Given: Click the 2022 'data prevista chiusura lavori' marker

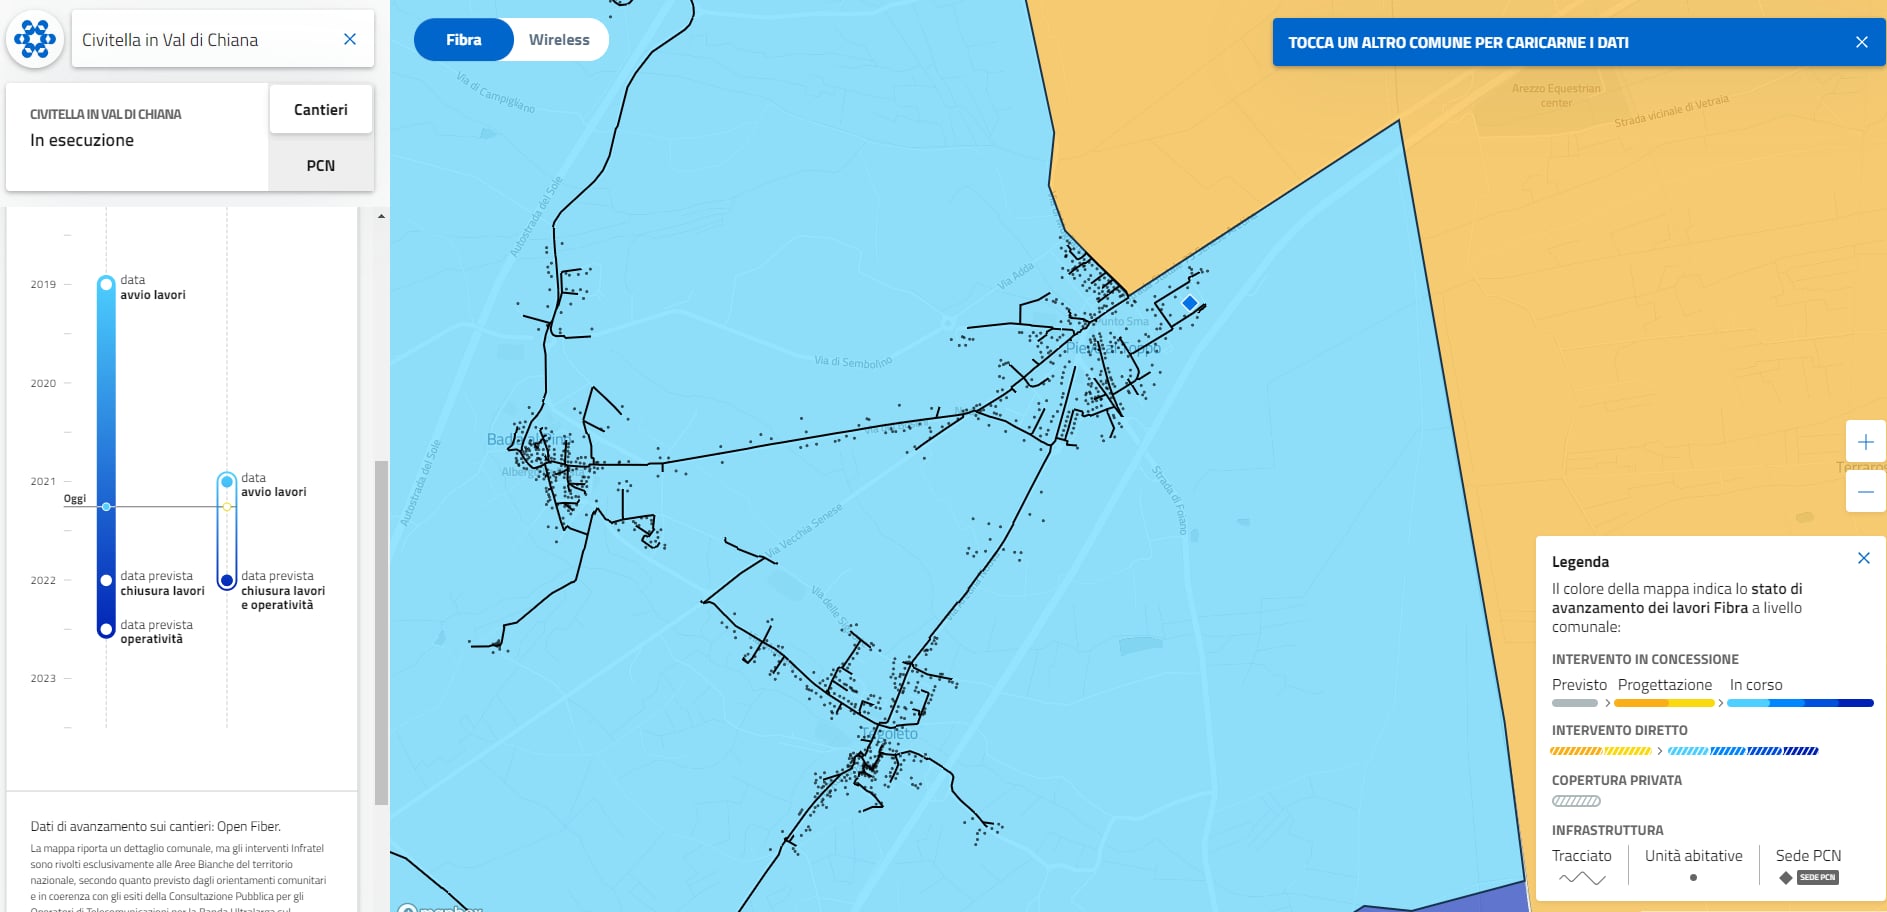Looking at the screenshot, I should [106, 580].
